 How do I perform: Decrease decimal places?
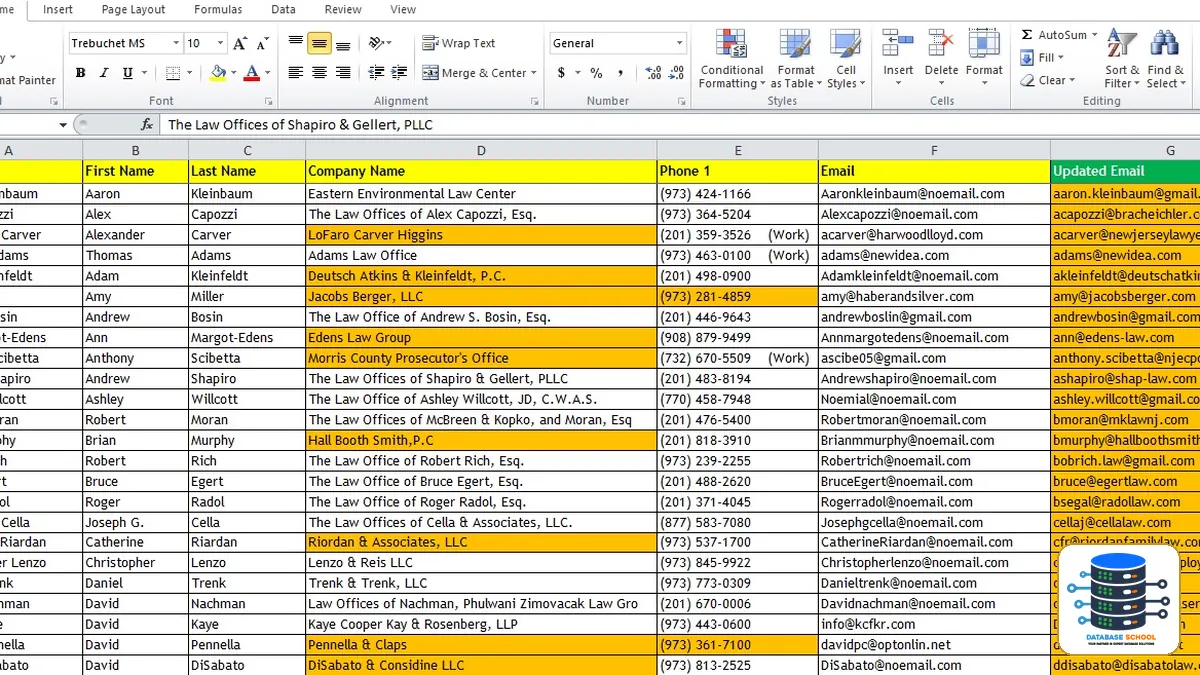[677, 73]
